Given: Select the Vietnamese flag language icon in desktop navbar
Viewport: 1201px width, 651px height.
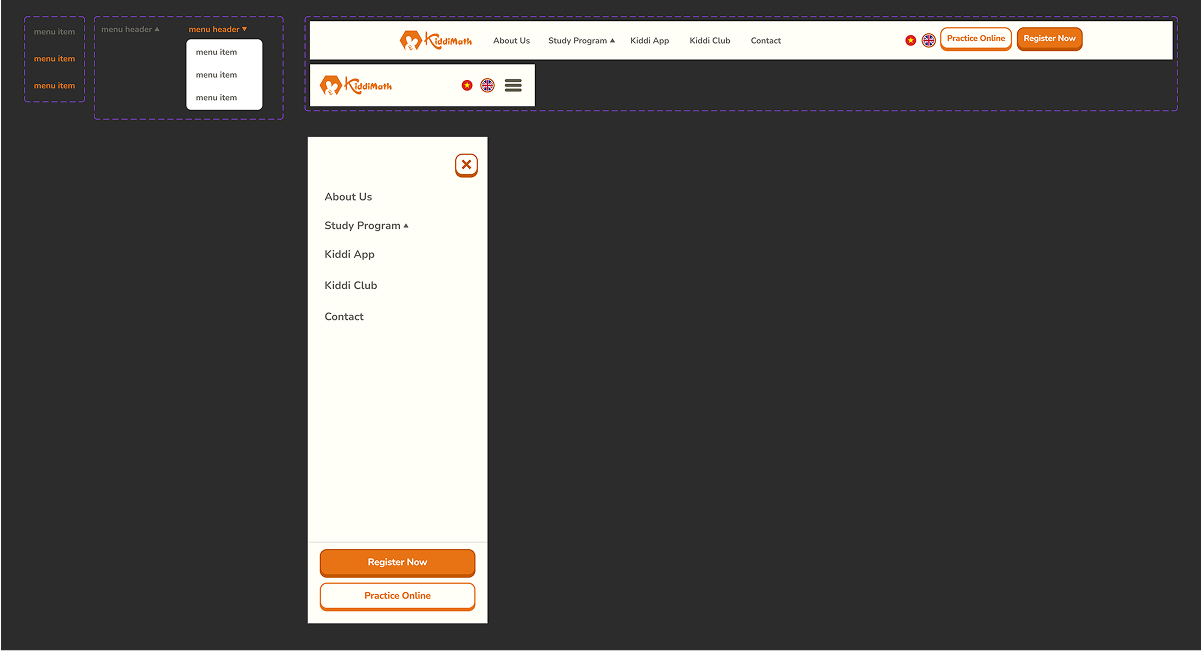Looking at the screenshot, I should tap(910, 40).
